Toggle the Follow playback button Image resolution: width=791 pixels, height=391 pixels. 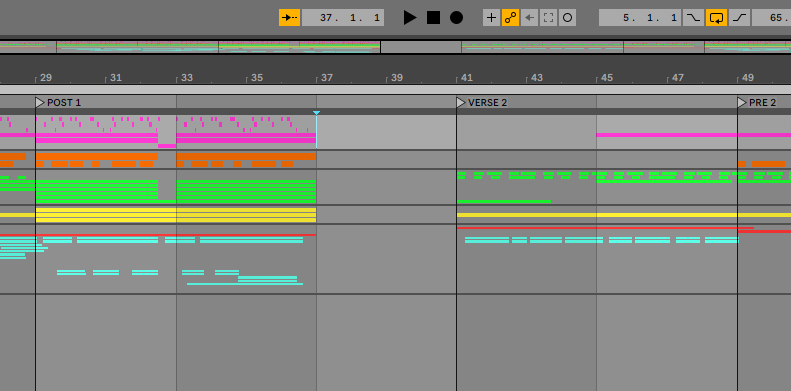[x=289, y=18]
